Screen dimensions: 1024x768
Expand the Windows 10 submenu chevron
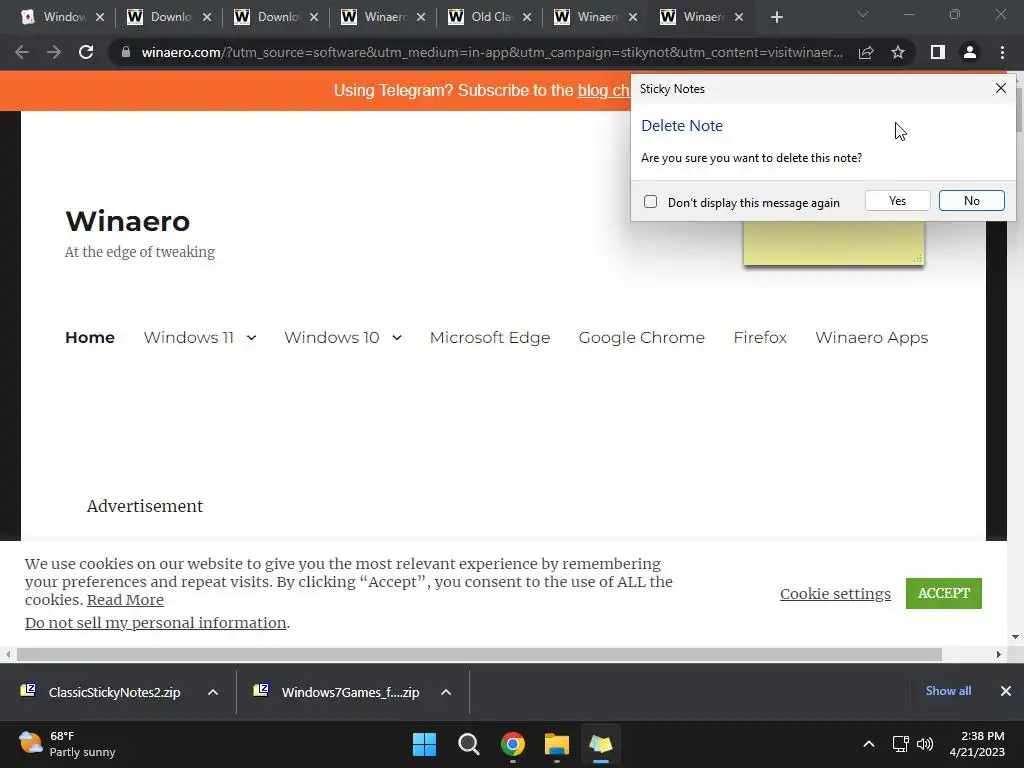[x=397, y=338]
